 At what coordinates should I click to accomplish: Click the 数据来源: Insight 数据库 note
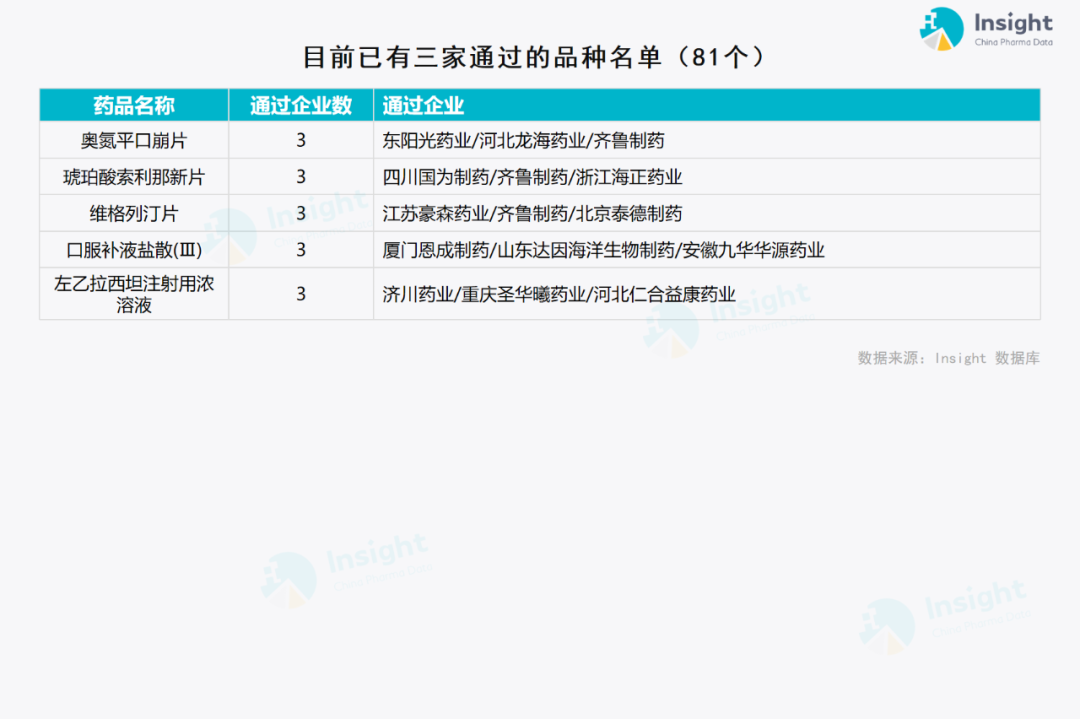(948, 358)
